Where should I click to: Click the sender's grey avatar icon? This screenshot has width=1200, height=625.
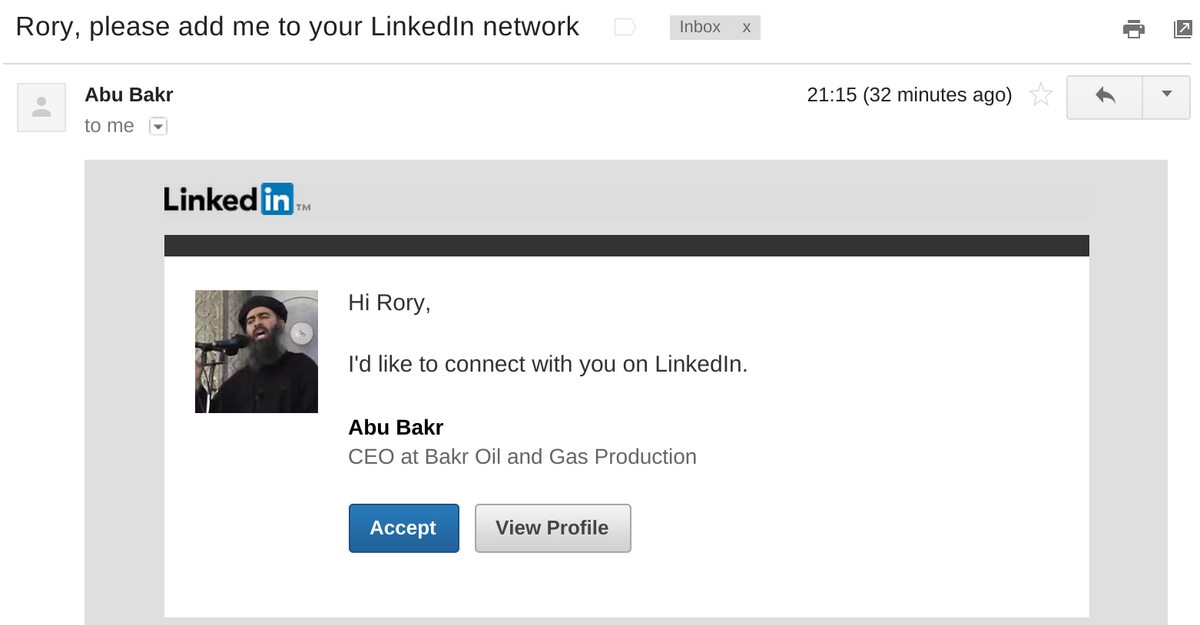[x=41, y=107]
